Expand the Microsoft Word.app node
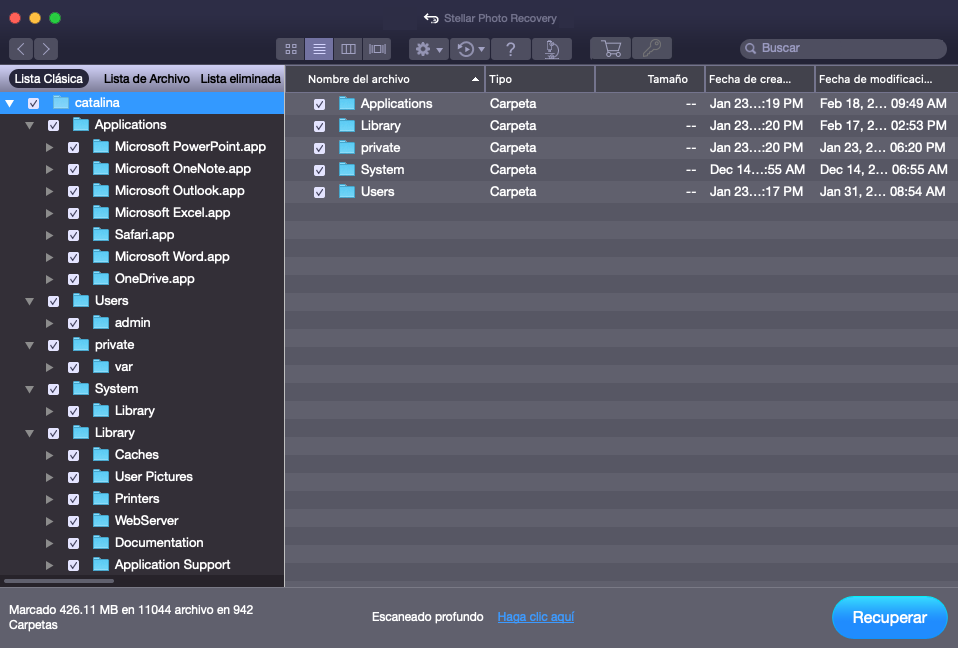Screen dimensions: 958x648 click(49, 257)
